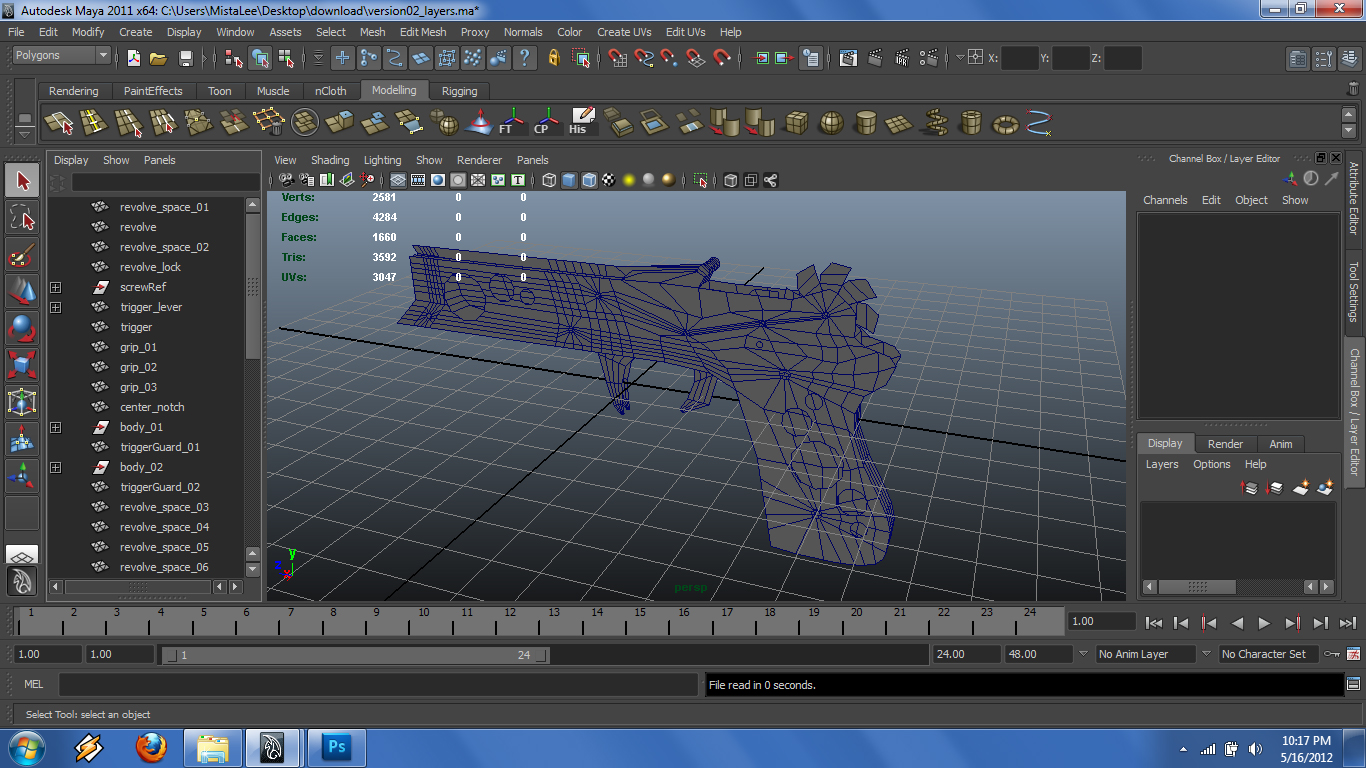Click the IPR render clapperboard icon
1366x768 pixels.
coord(901,58)
